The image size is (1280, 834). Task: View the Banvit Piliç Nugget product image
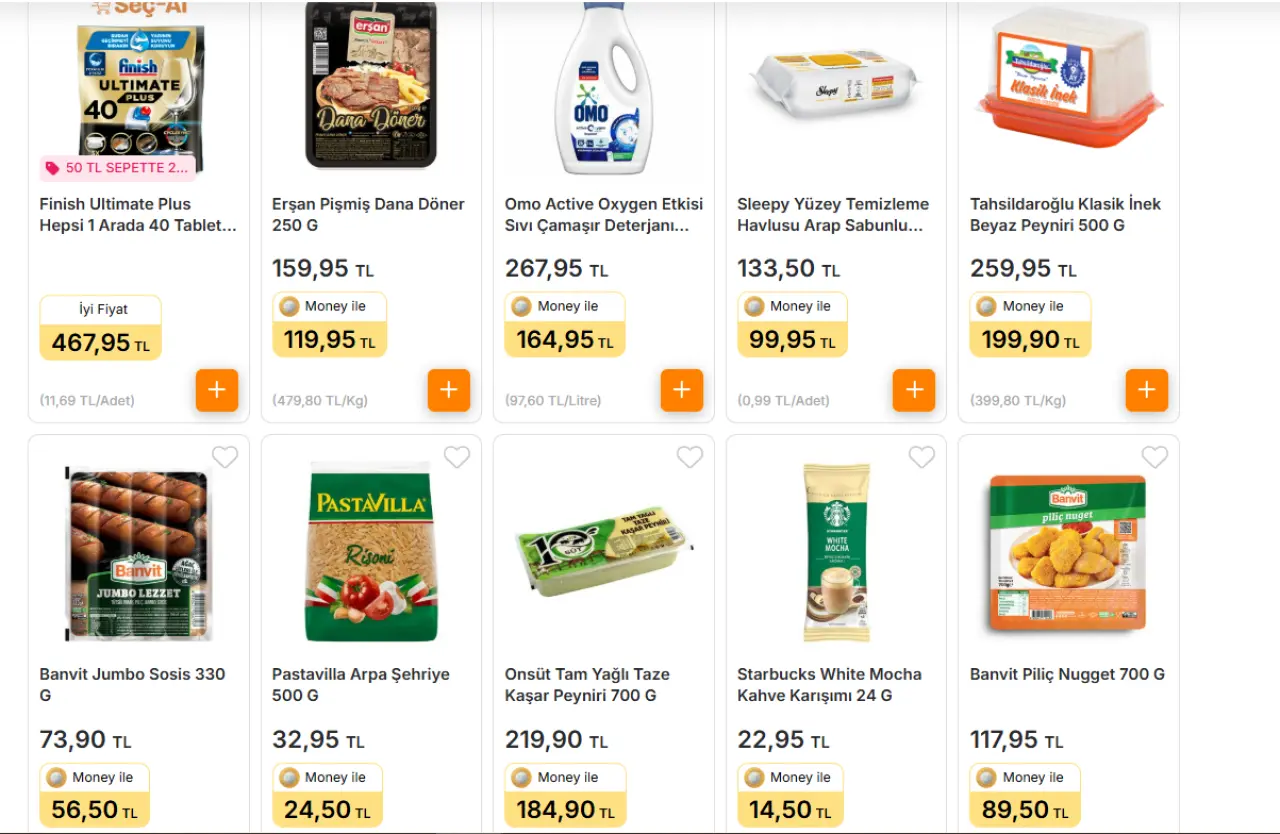click(x=1067, y=553)
